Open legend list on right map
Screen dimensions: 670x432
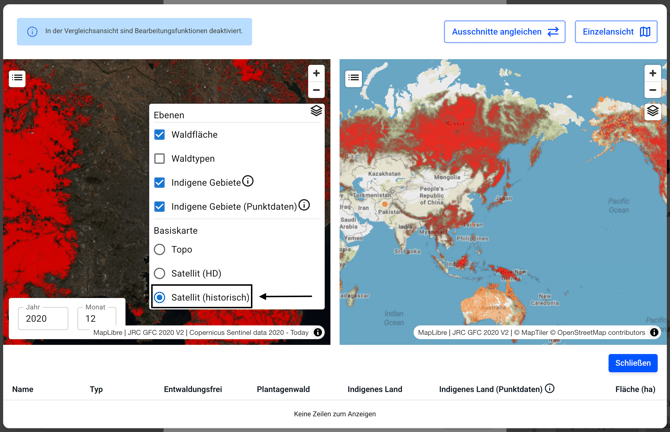point(353,78)
